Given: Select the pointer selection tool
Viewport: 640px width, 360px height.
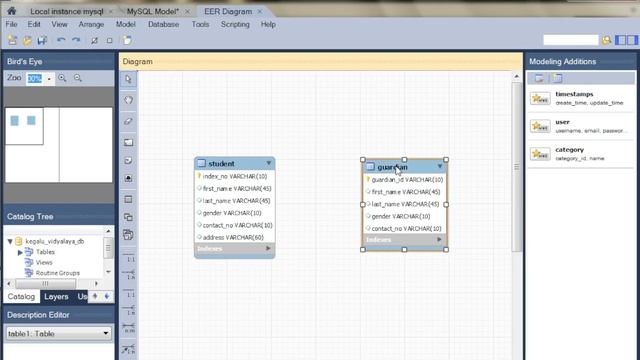Looking at the screenshot, I should [x=129, y=79].
